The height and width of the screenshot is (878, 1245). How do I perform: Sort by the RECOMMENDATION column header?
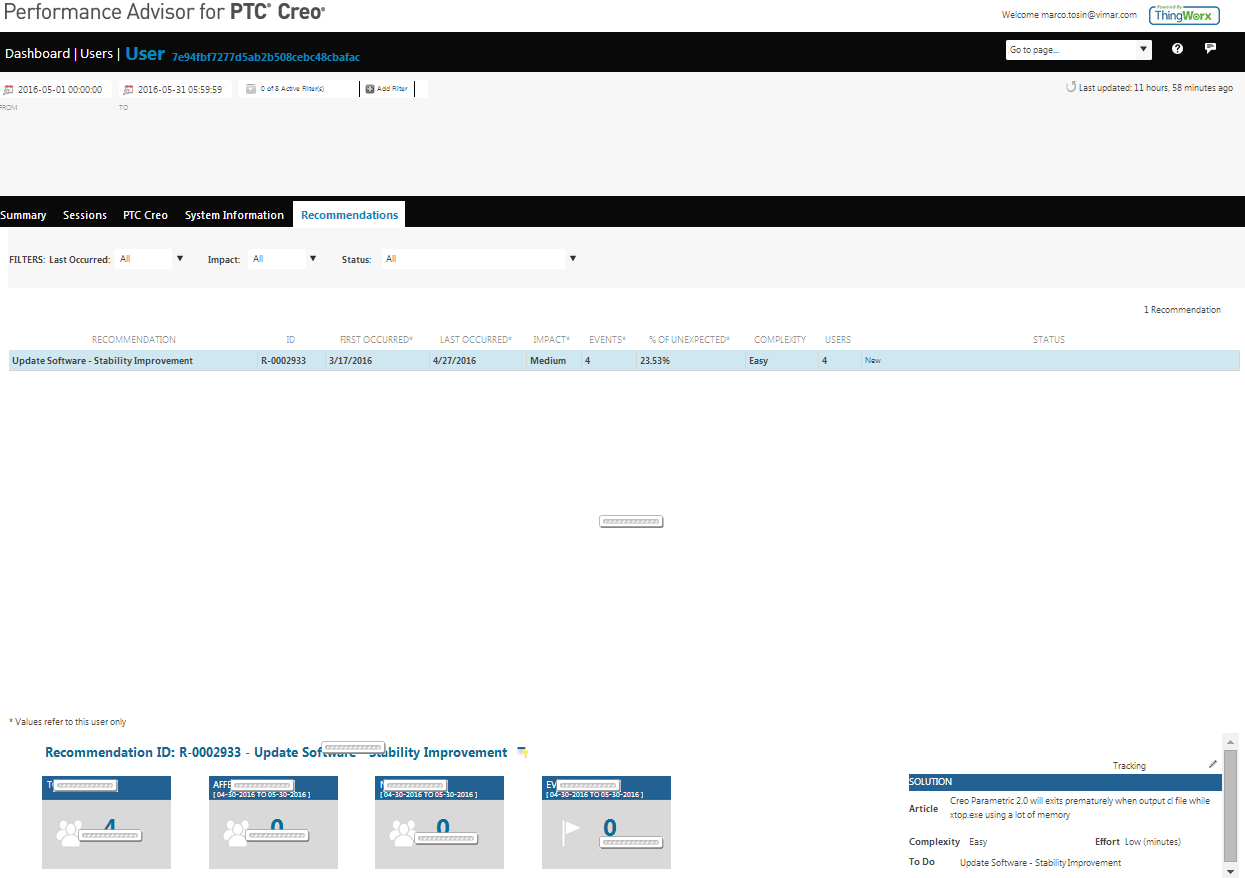pyautogui.click(x=134, y=340)
